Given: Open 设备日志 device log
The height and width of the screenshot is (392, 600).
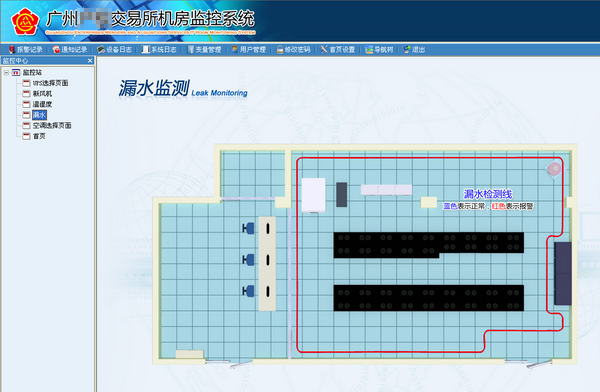Looking at the screenshot, I should click(114, 49).
